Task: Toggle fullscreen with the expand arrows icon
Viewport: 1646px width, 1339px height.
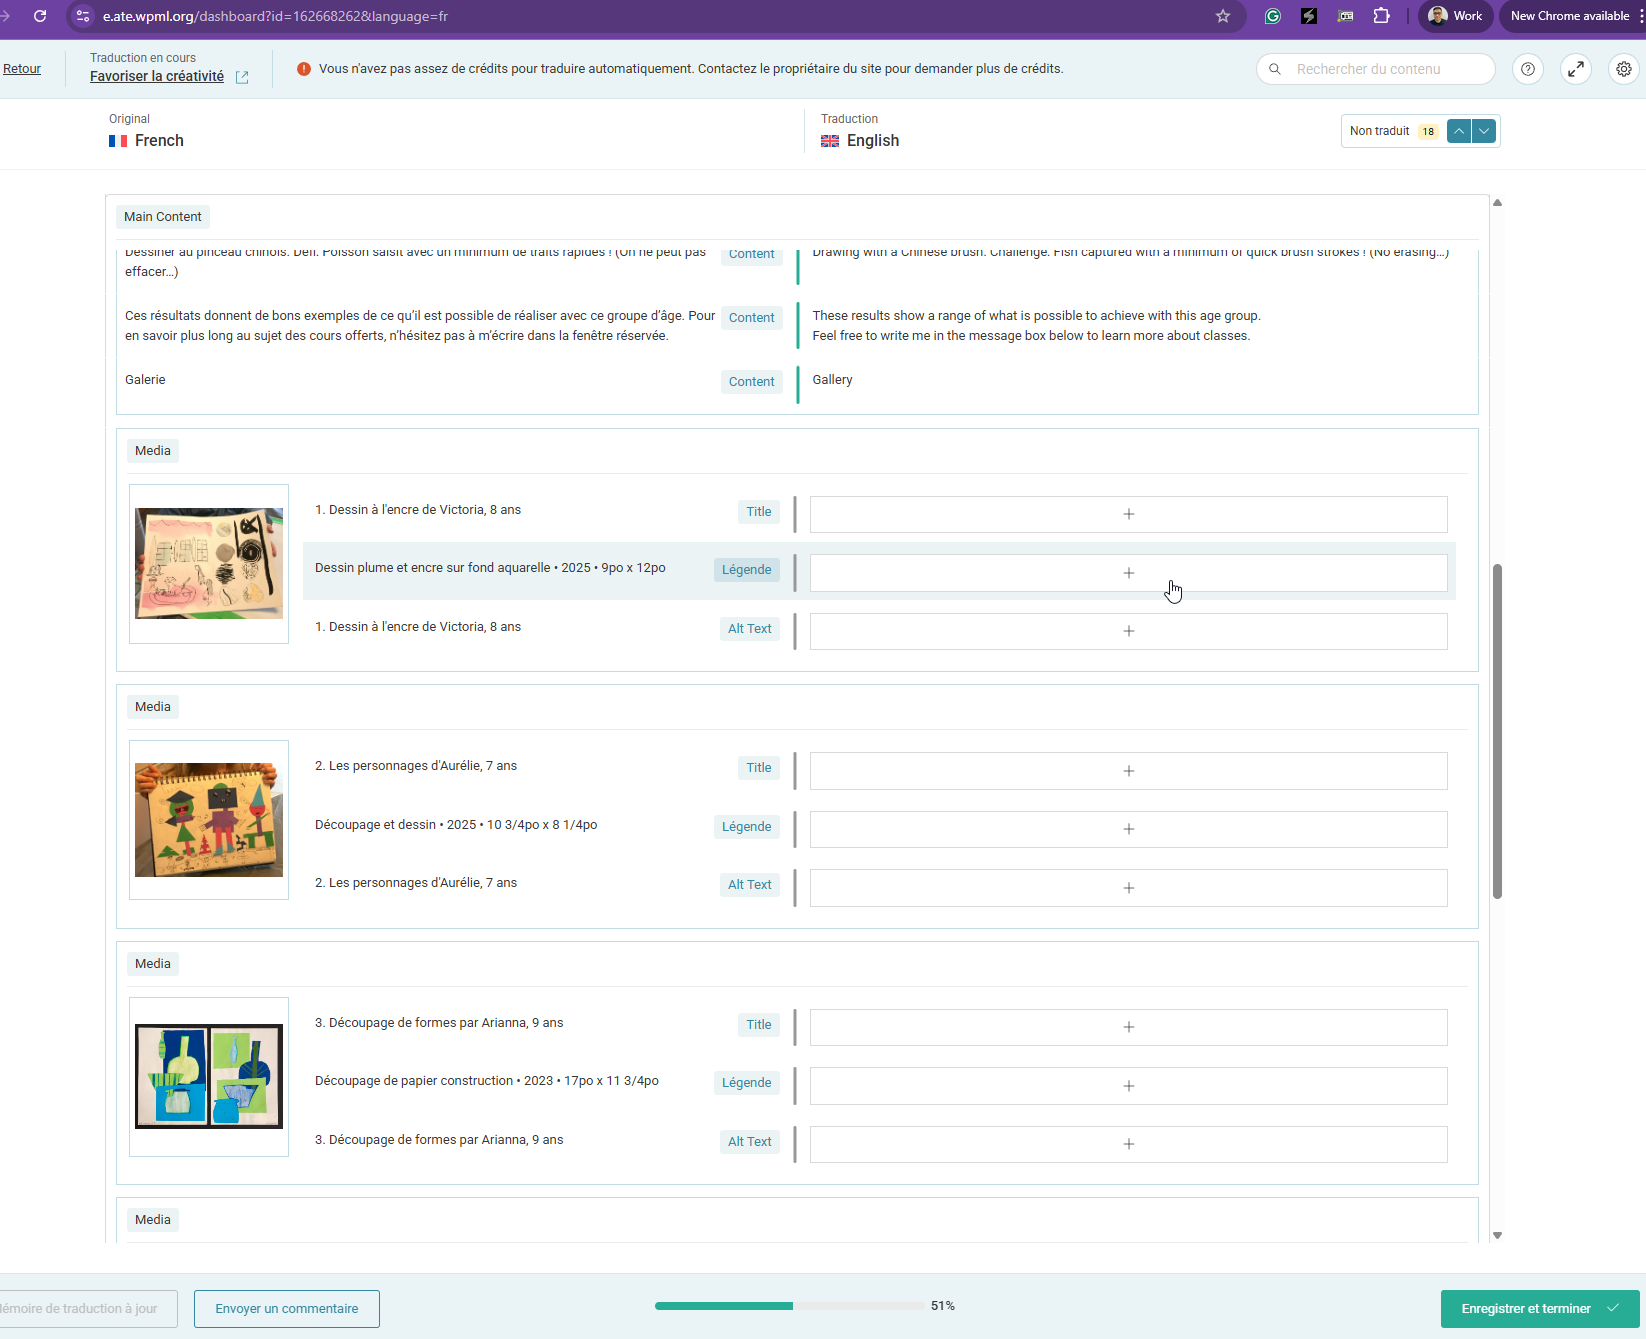Action: coord(1575,69)
